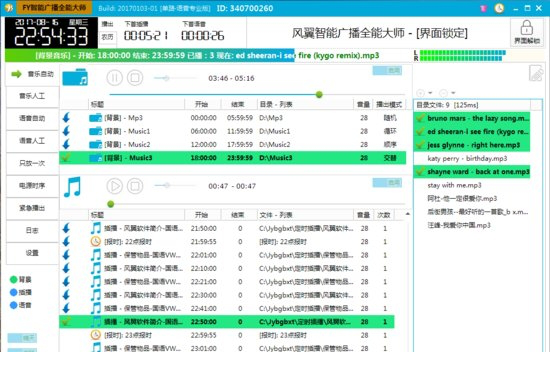
Task: Click the clock icon in the title bar
Action: tap(499, 8)
